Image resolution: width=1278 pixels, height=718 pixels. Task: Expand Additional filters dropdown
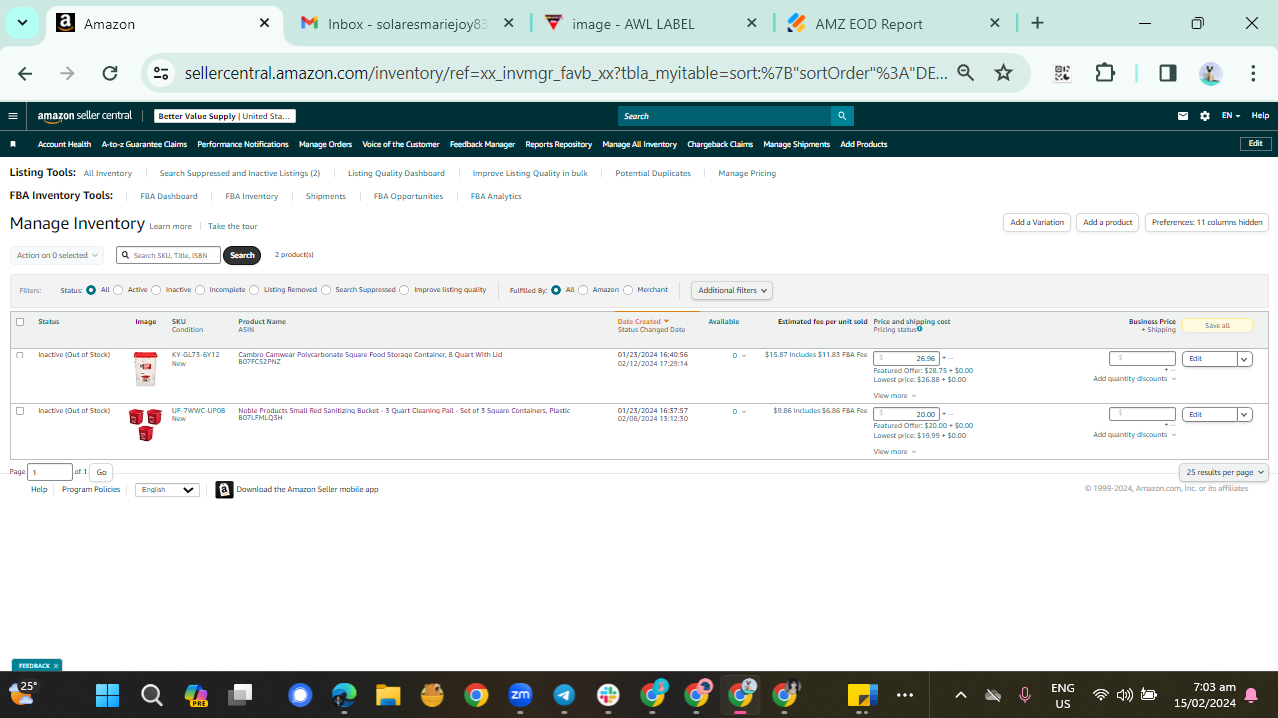click(x=732, y=290)
